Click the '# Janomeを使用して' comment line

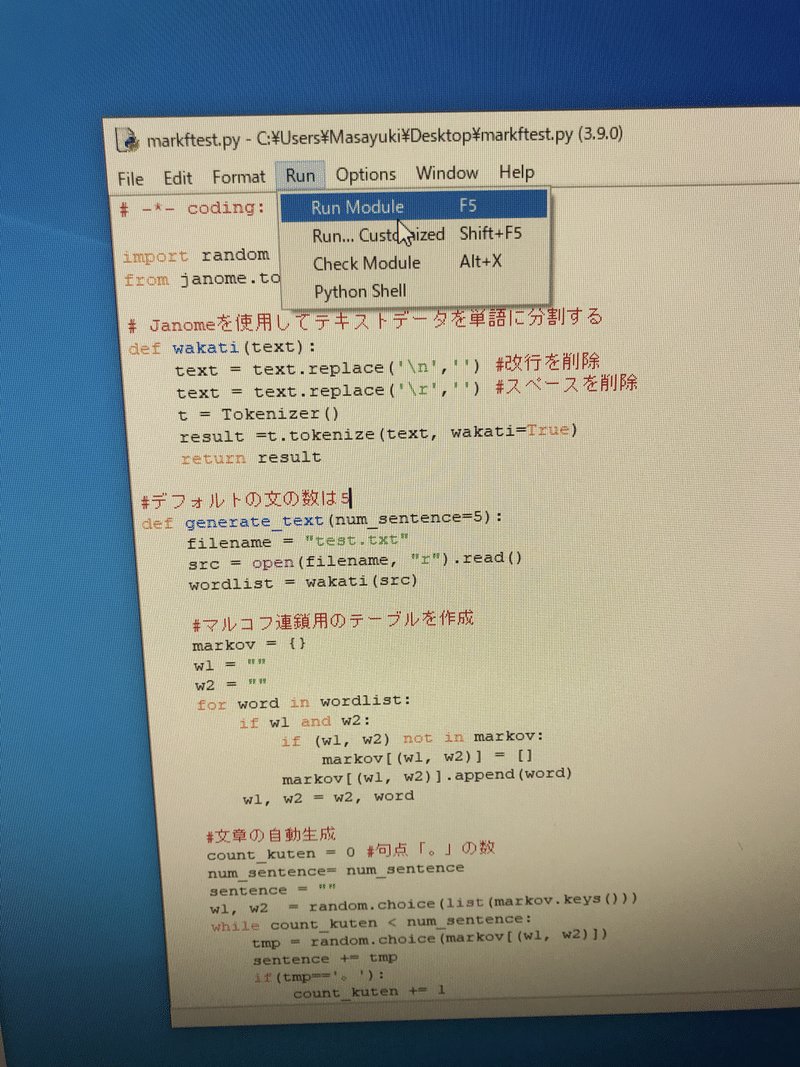coord(366,320)
